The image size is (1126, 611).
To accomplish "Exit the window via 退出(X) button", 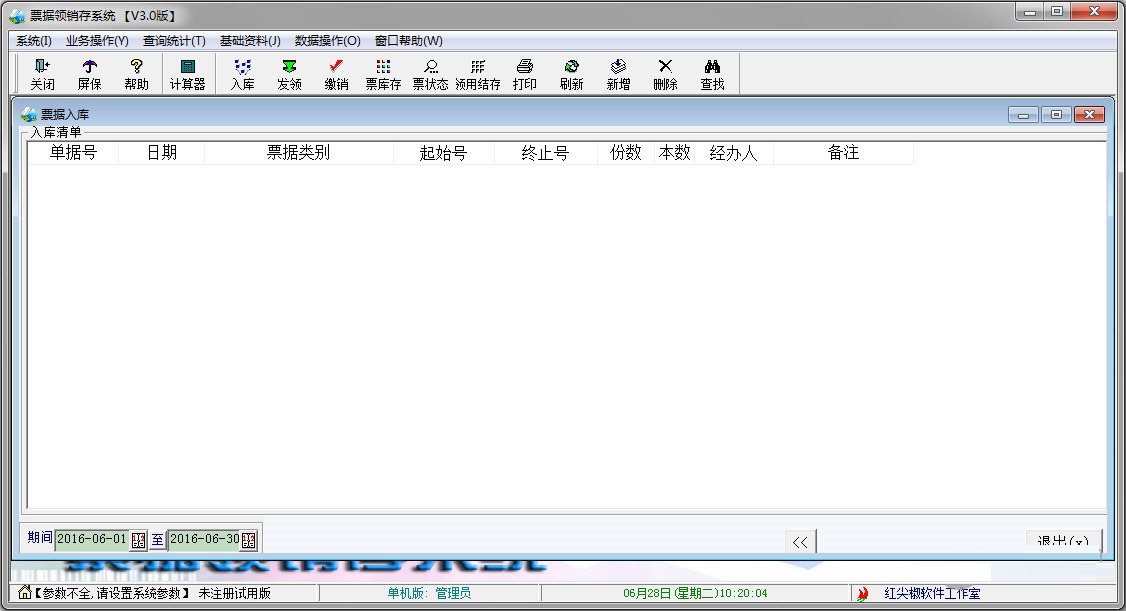I will pos(1063,540).
